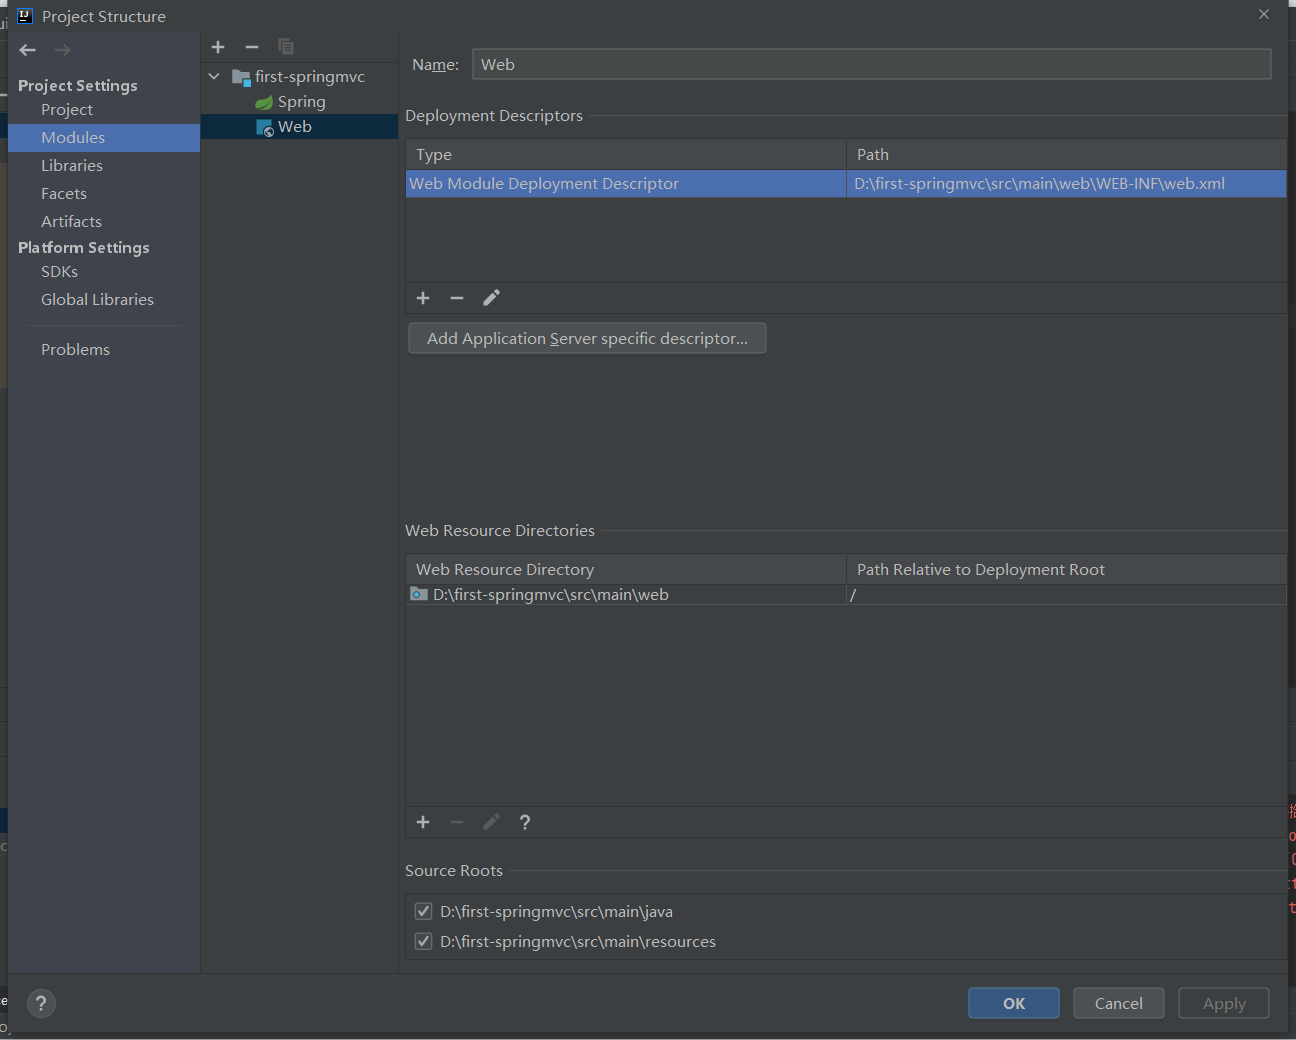Toggle src\main\resources source root checkbox
Screen dimensions: 1296x1040
click(x=423, y=941)
